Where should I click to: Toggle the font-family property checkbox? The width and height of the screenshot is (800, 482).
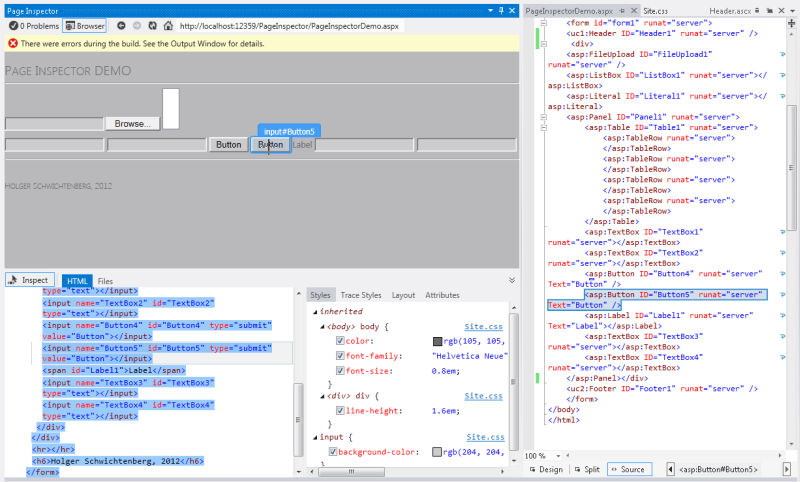click(x=341, y=355)
